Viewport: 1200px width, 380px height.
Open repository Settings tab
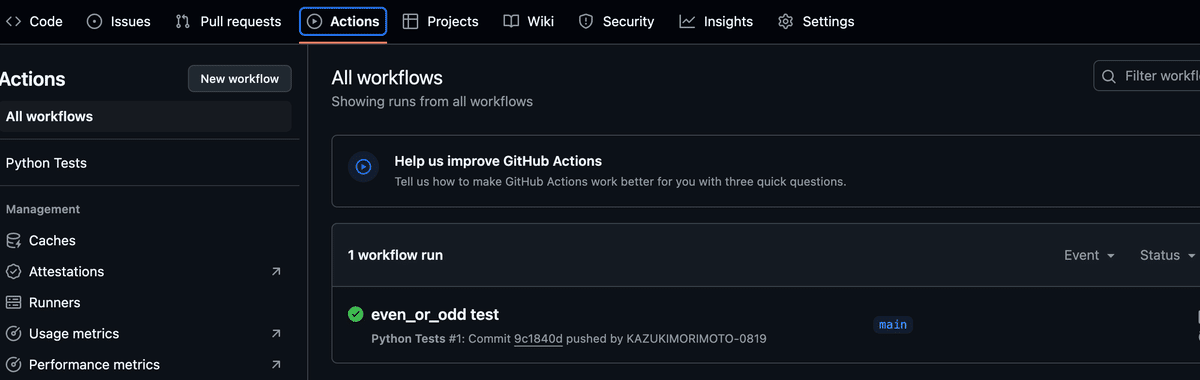816,21
